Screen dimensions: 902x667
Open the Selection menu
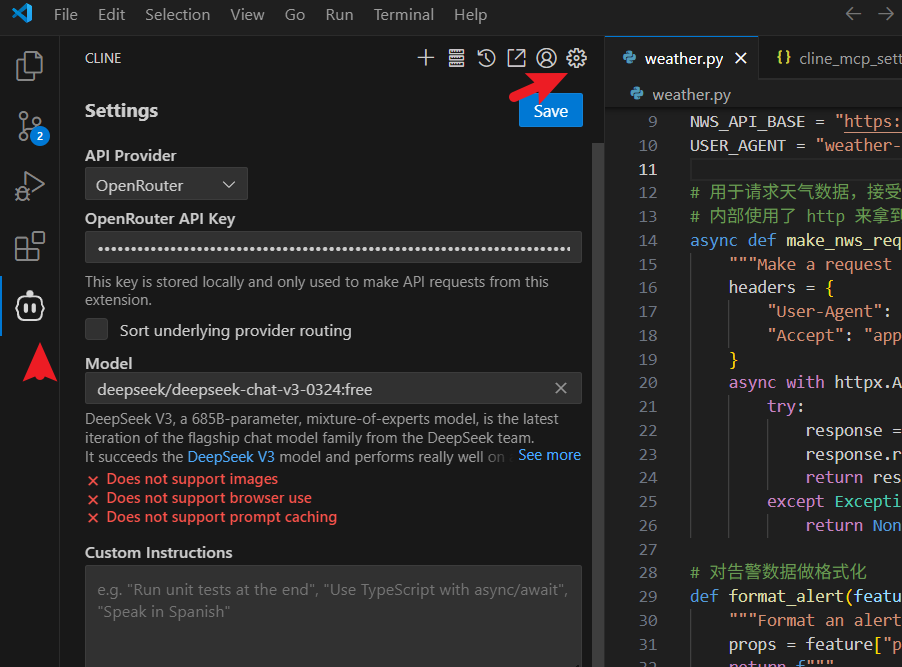[x=177, y=14]
